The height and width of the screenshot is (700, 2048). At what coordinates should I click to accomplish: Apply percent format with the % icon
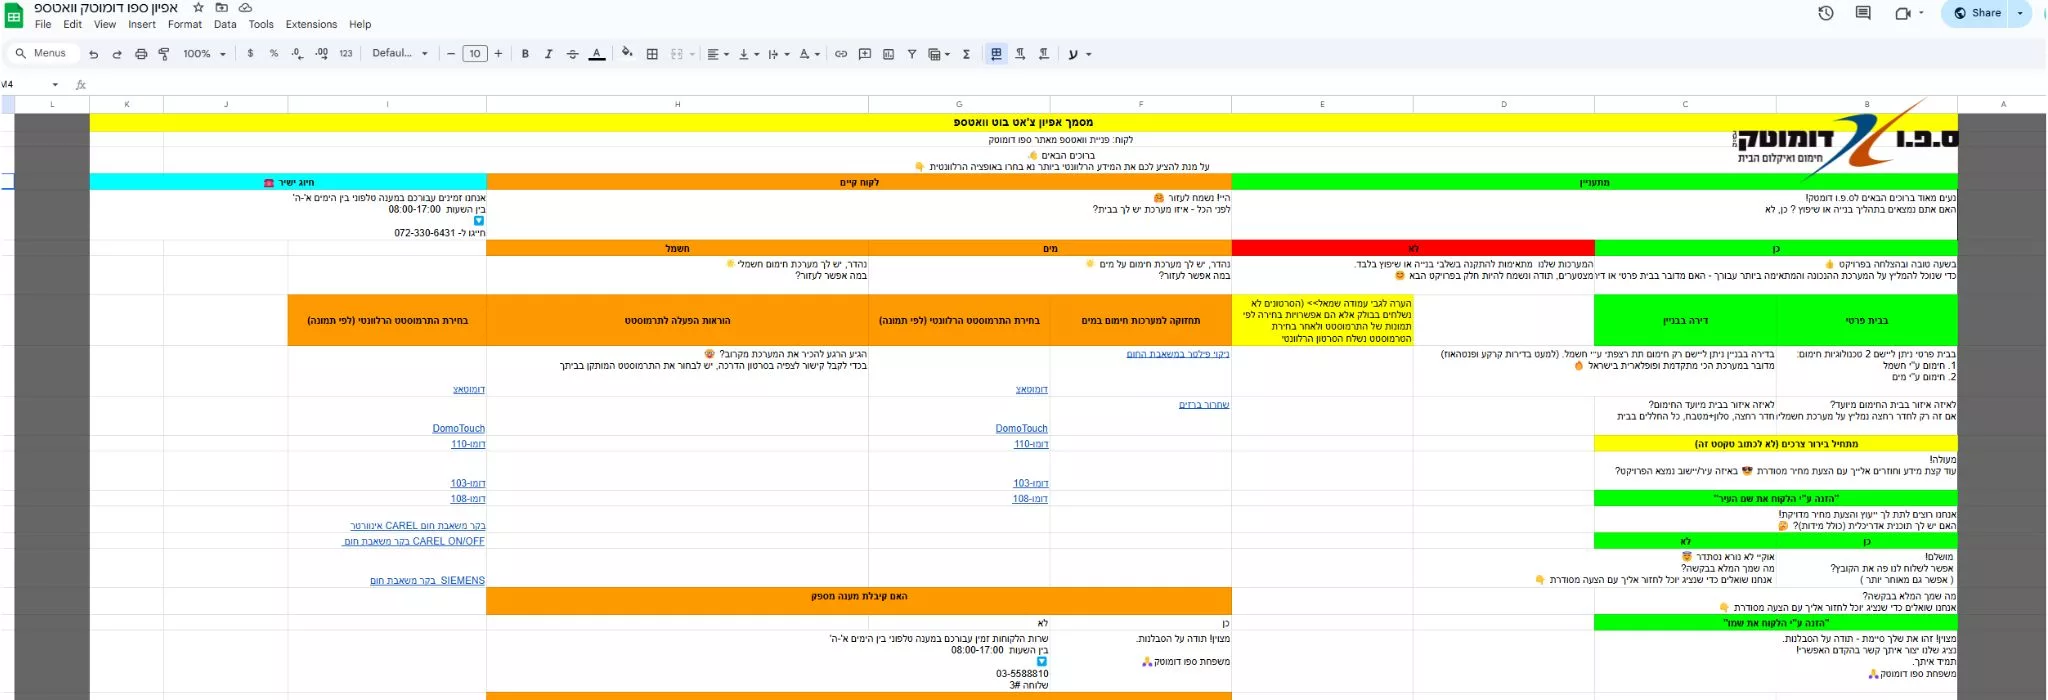[x=274, y=54]
